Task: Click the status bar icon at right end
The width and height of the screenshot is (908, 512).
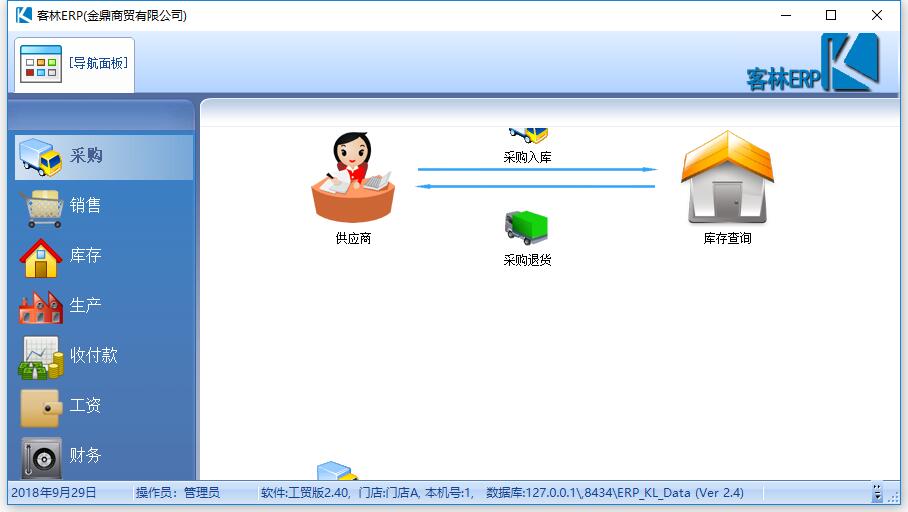Action: coord(877,493)
